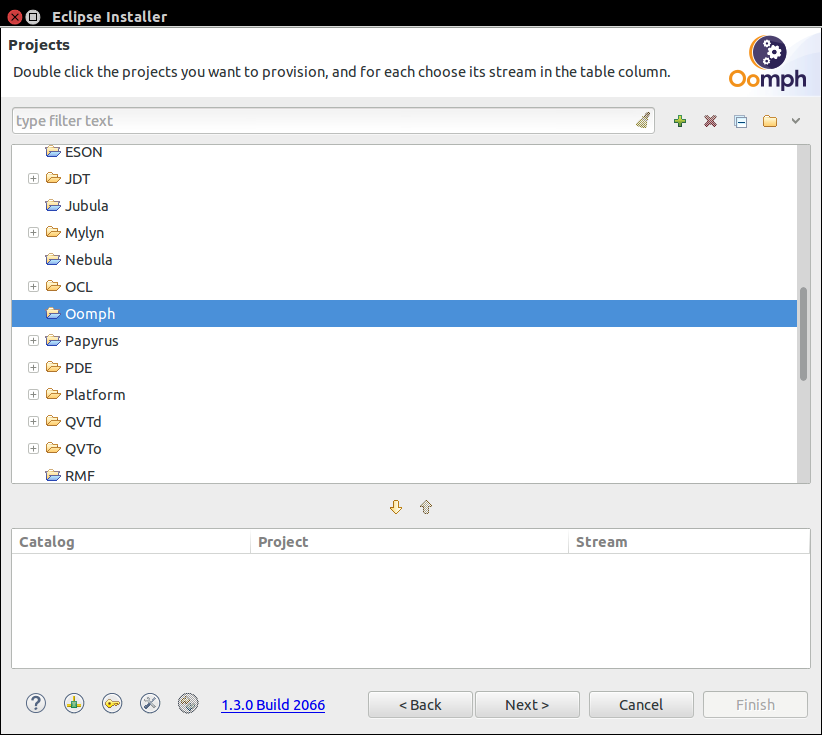Viewport: 822px width, 735px height.
Task: Click the Jubula folder icon
Action: point(53,205)
